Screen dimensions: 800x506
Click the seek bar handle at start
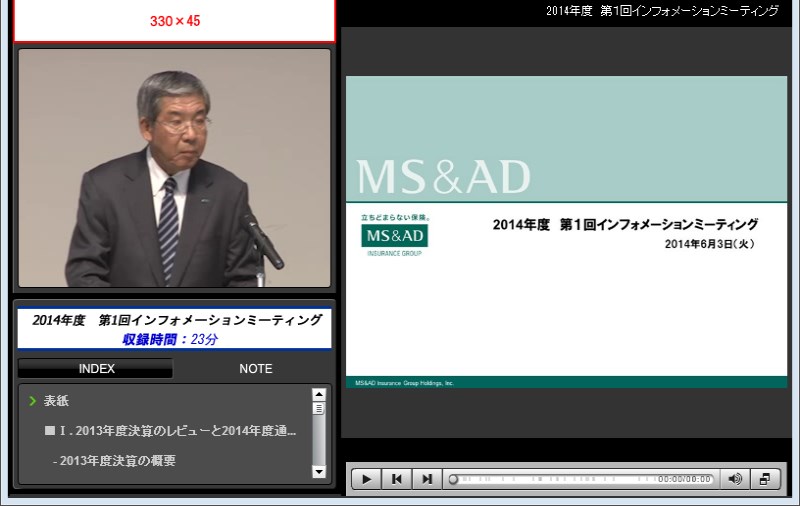453,479
